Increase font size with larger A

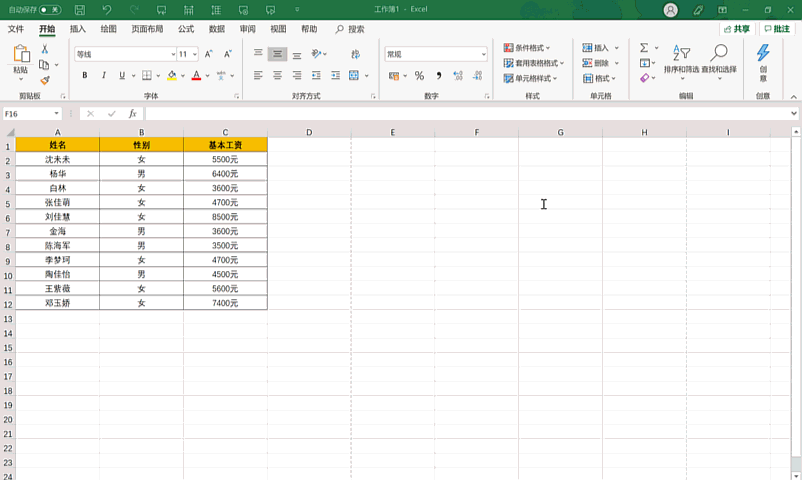click(x=209, y=54)
